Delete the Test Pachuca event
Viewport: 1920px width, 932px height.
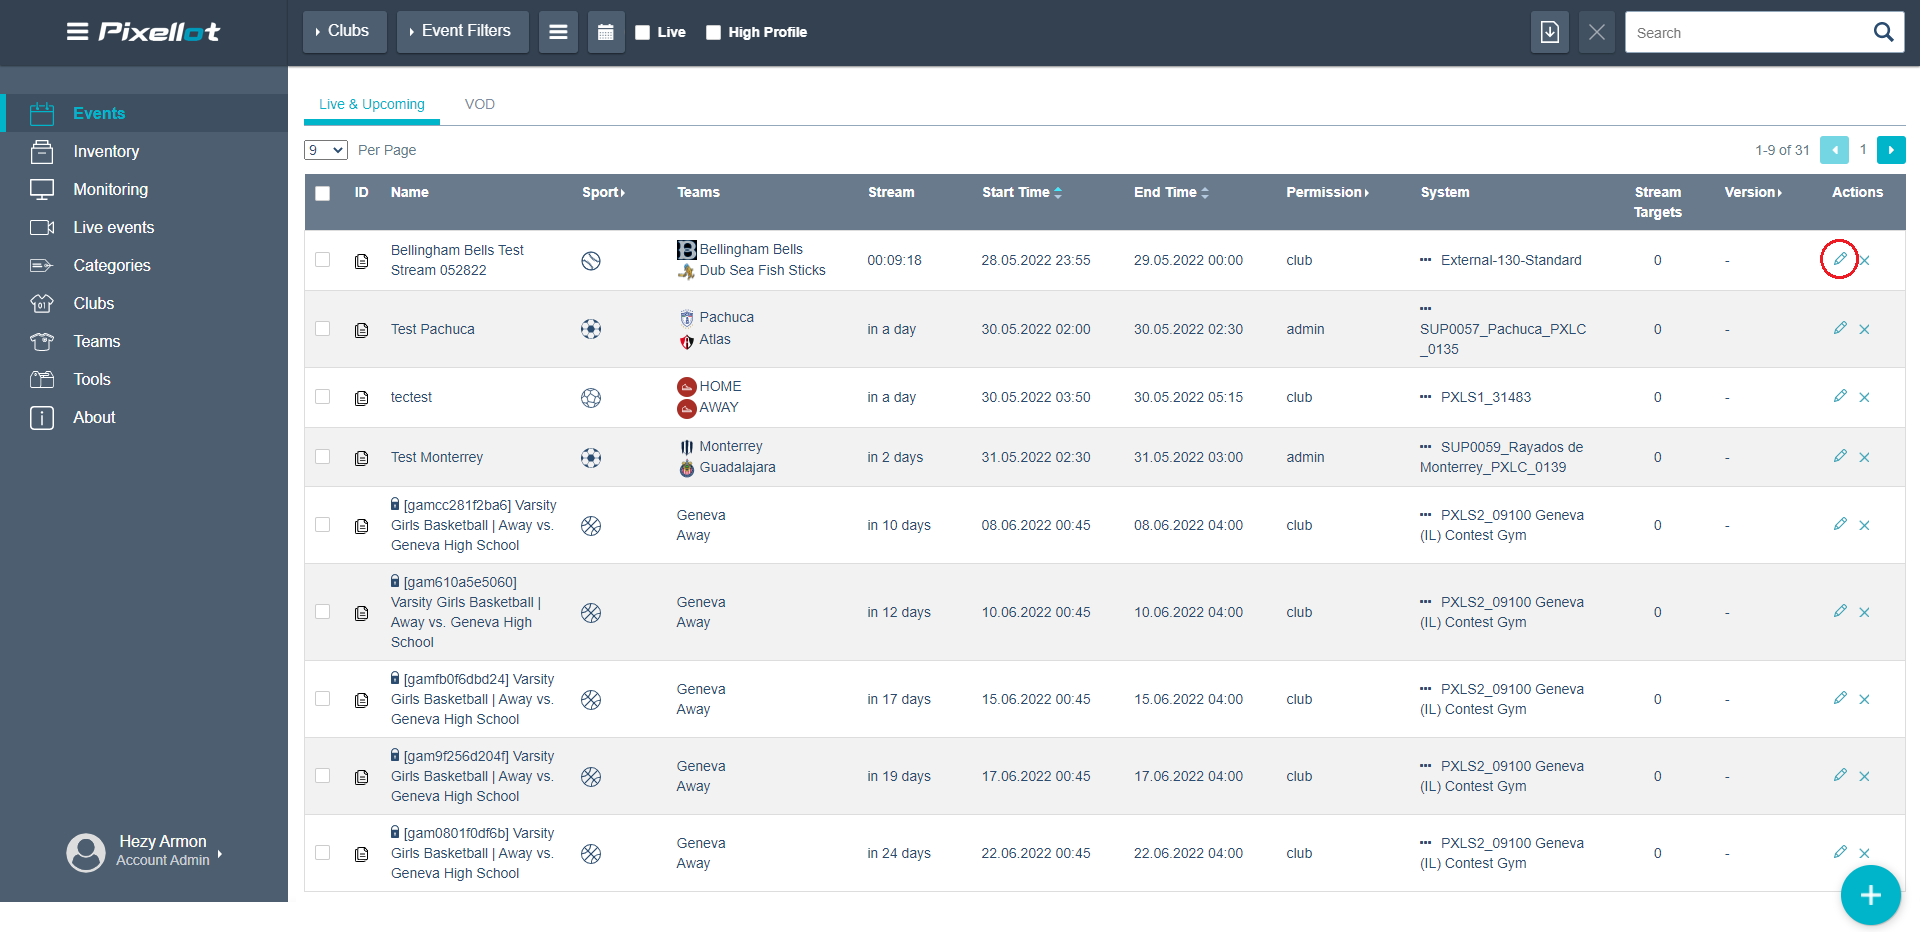1864,329
